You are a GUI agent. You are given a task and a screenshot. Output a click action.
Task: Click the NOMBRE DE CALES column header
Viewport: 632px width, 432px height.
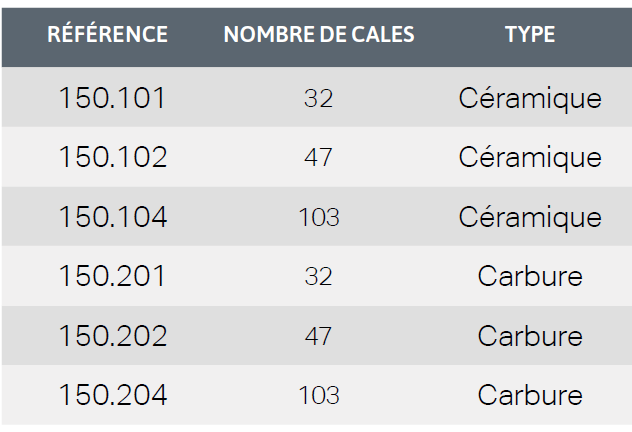click(x=319, y=34)
